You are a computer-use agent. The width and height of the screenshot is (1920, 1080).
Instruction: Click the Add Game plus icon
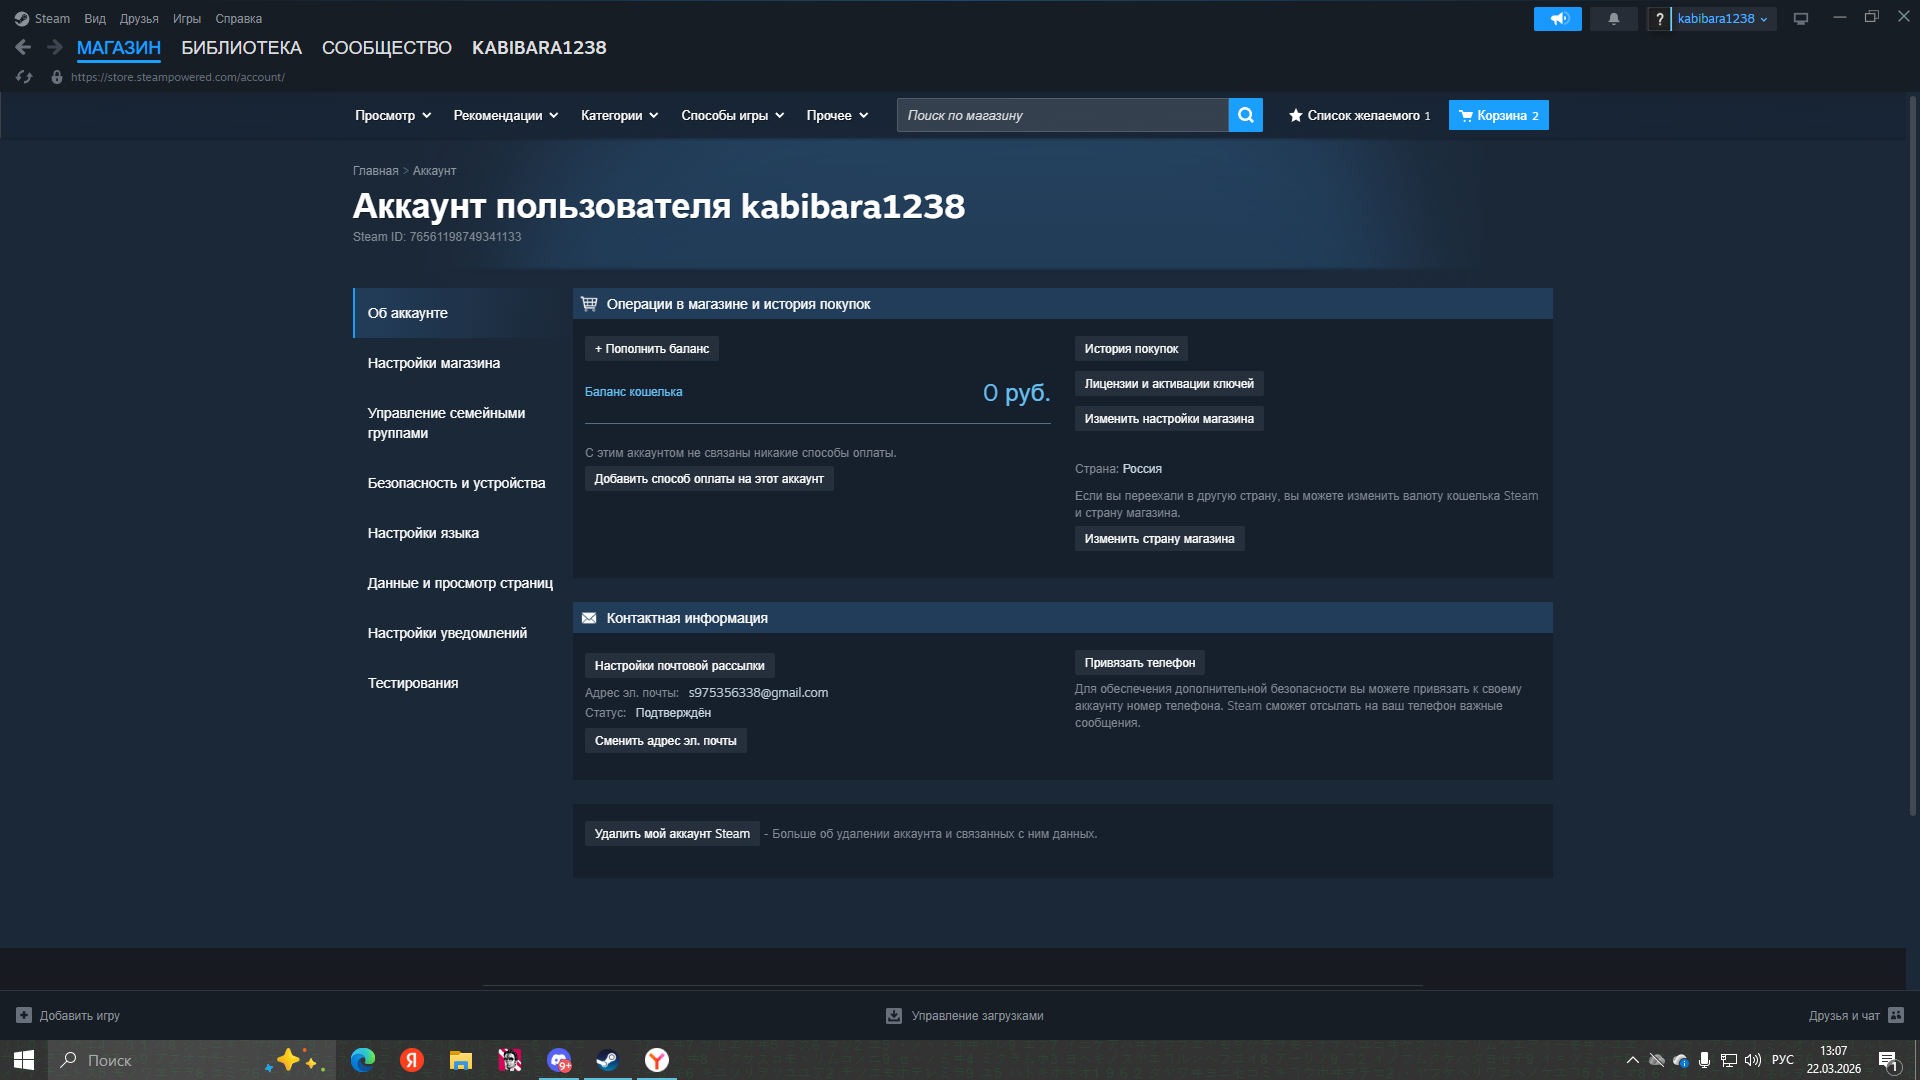point(24,1015)
